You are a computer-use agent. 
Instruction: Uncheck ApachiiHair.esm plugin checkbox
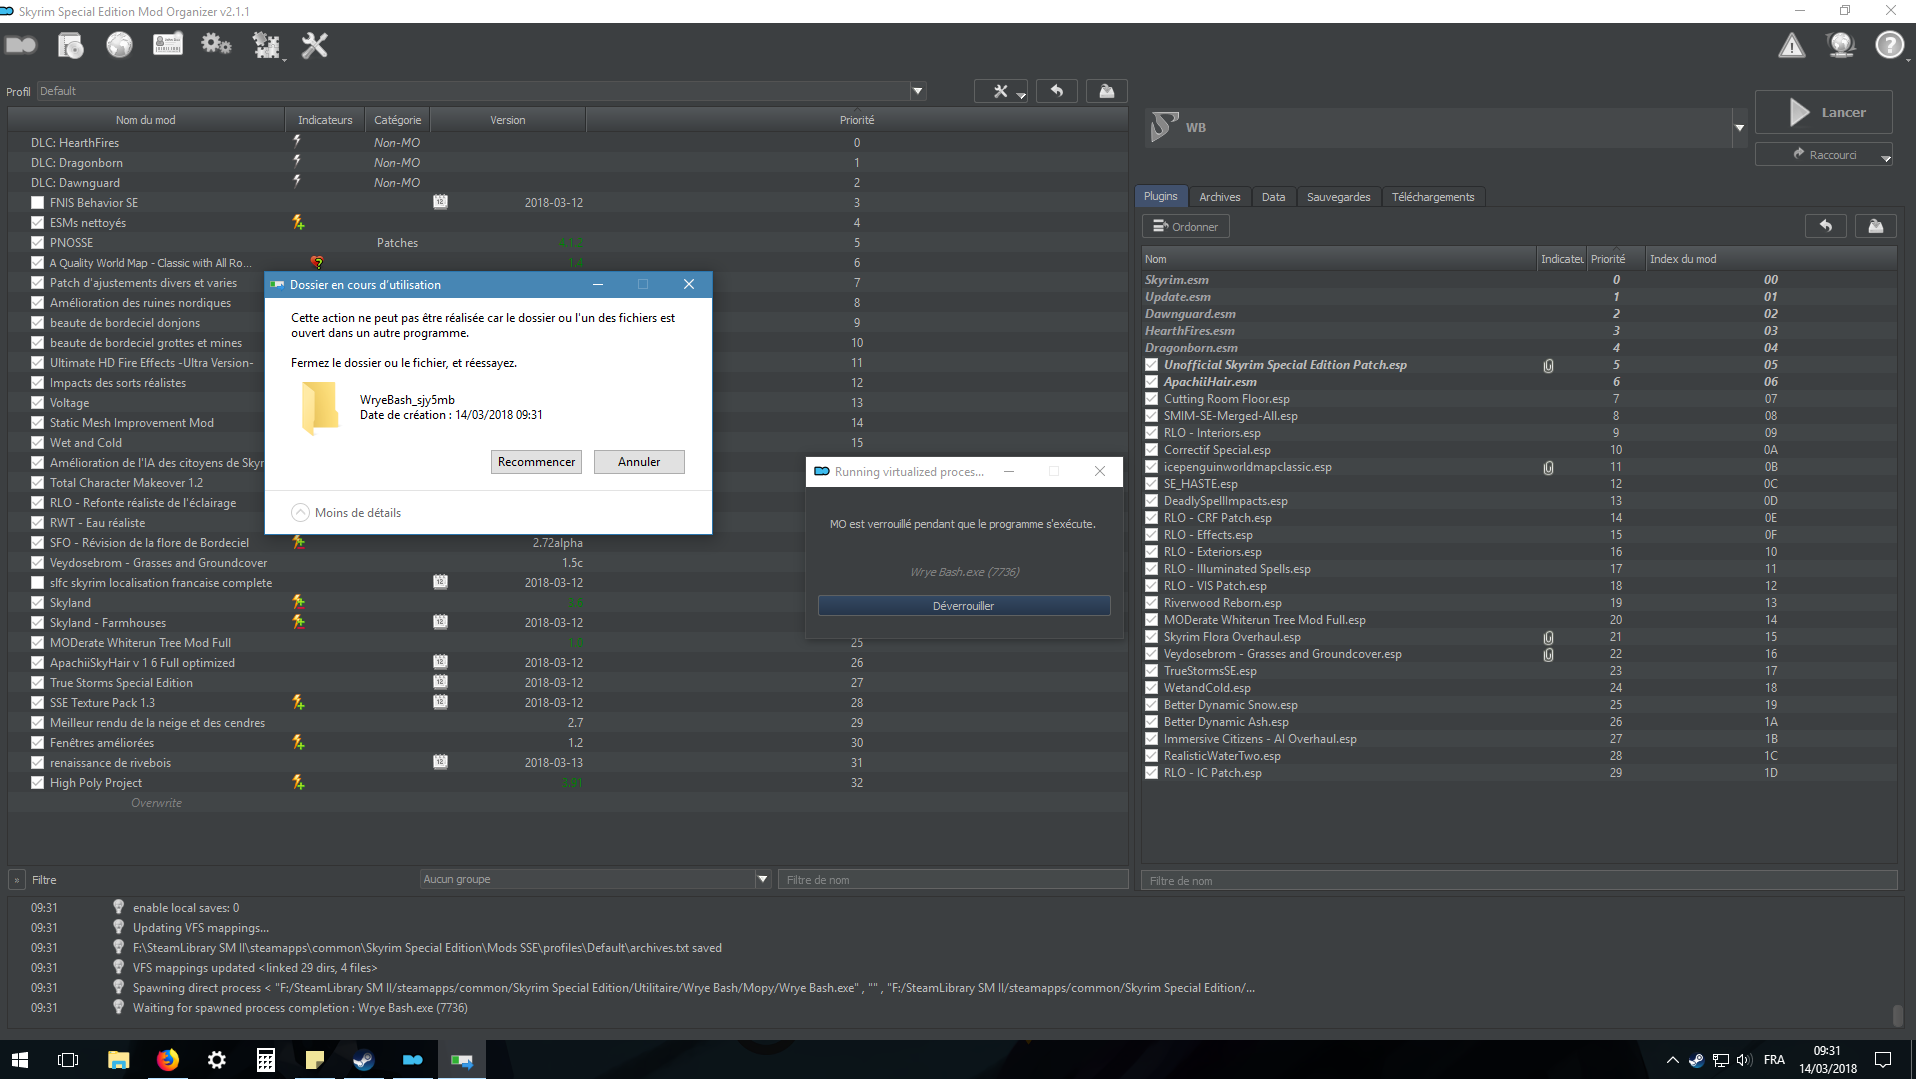pos(1151,382)
